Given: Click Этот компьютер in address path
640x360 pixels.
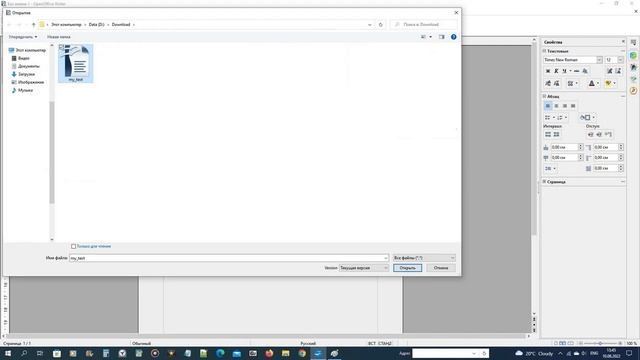Looking at the screenshot, I should (x=66, y=24).
